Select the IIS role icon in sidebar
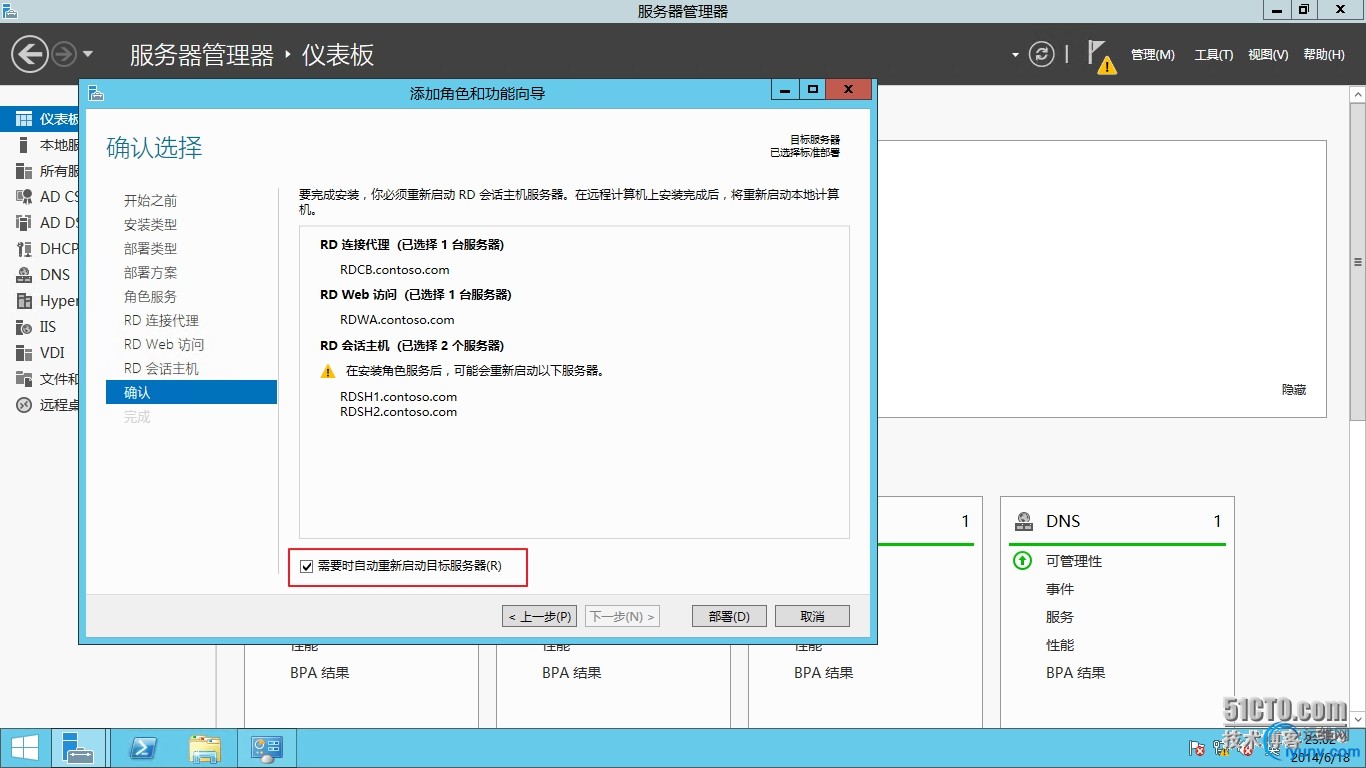1366x768 pixels. (24, 327)
